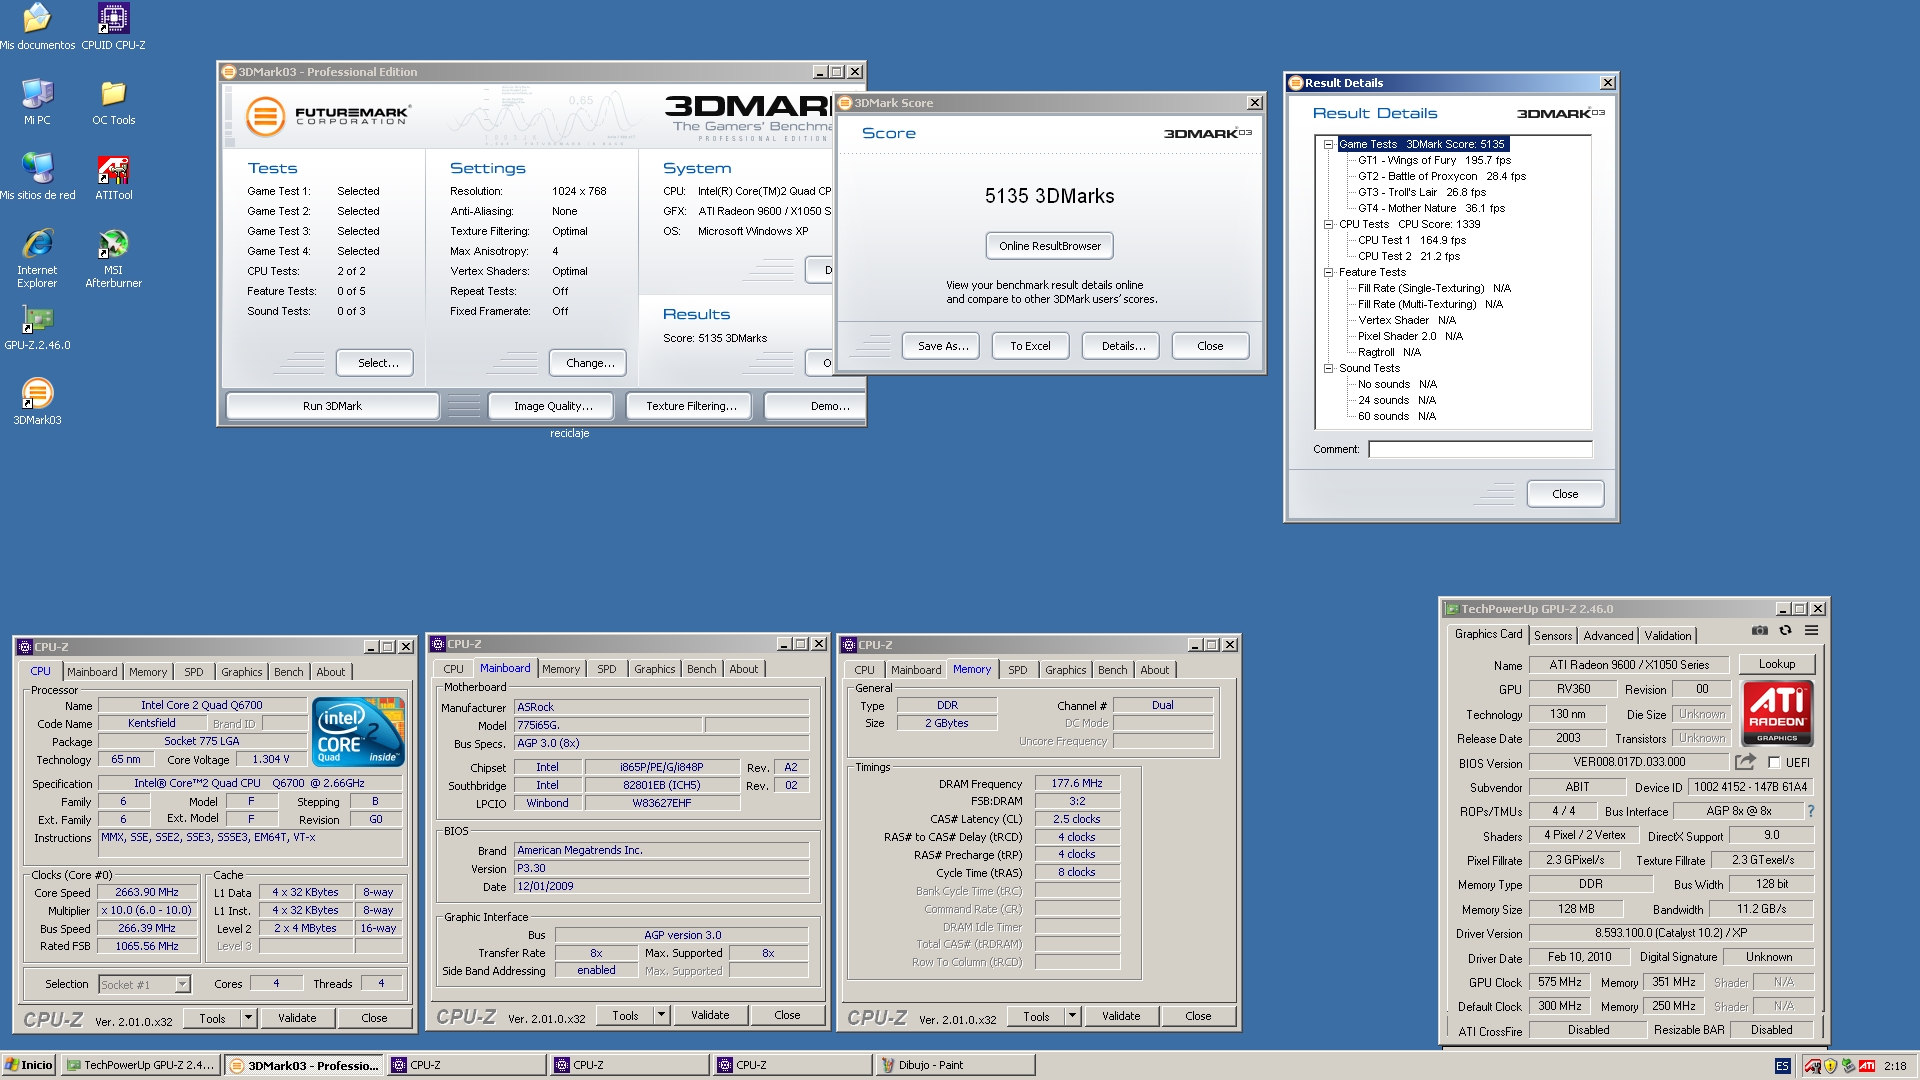Click the Run 3DMark button
1920x1080 pixels.
click(x=332, y=406)
